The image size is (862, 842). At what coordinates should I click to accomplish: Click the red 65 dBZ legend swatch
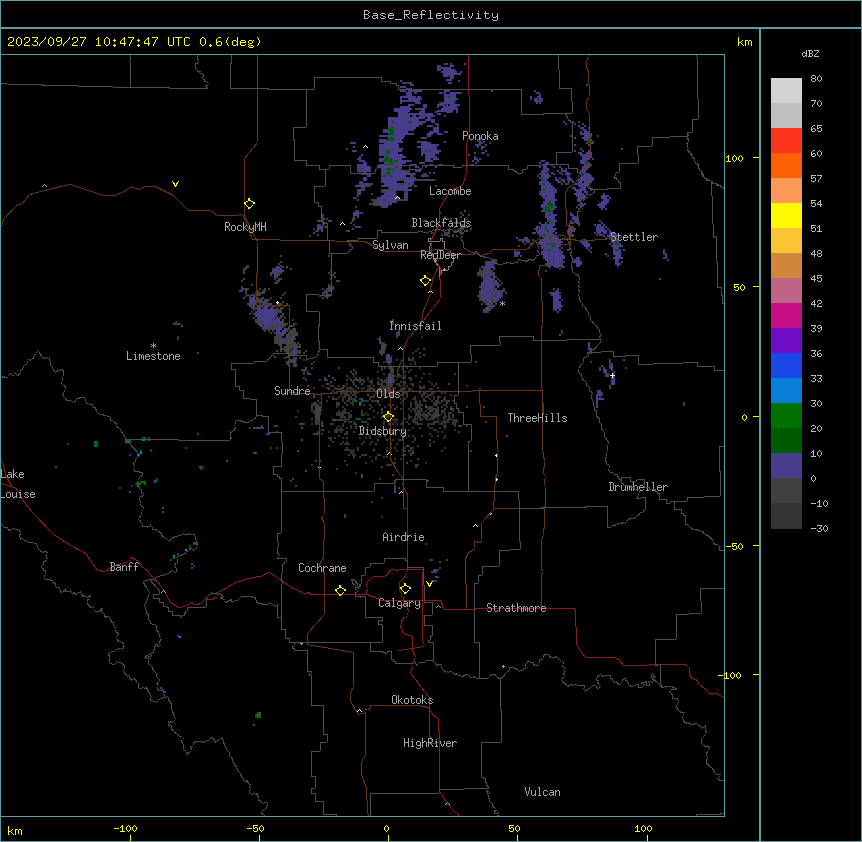tap(786, 140)
